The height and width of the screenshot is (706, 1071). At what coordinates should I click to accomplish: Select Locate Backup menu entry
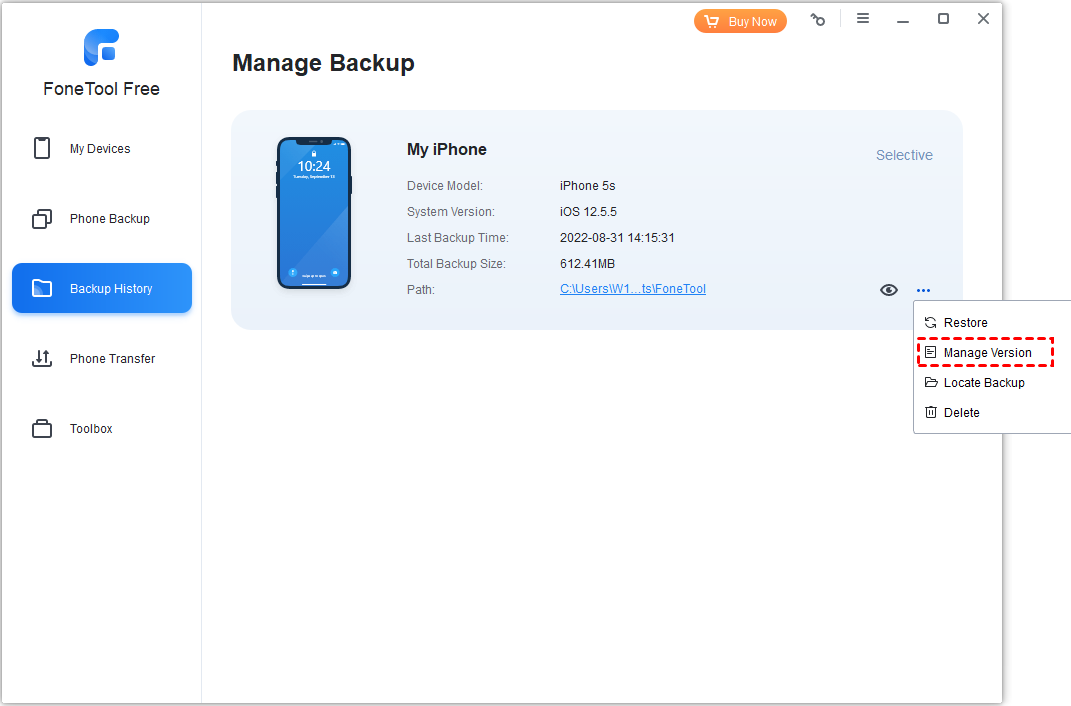[983, 383]
